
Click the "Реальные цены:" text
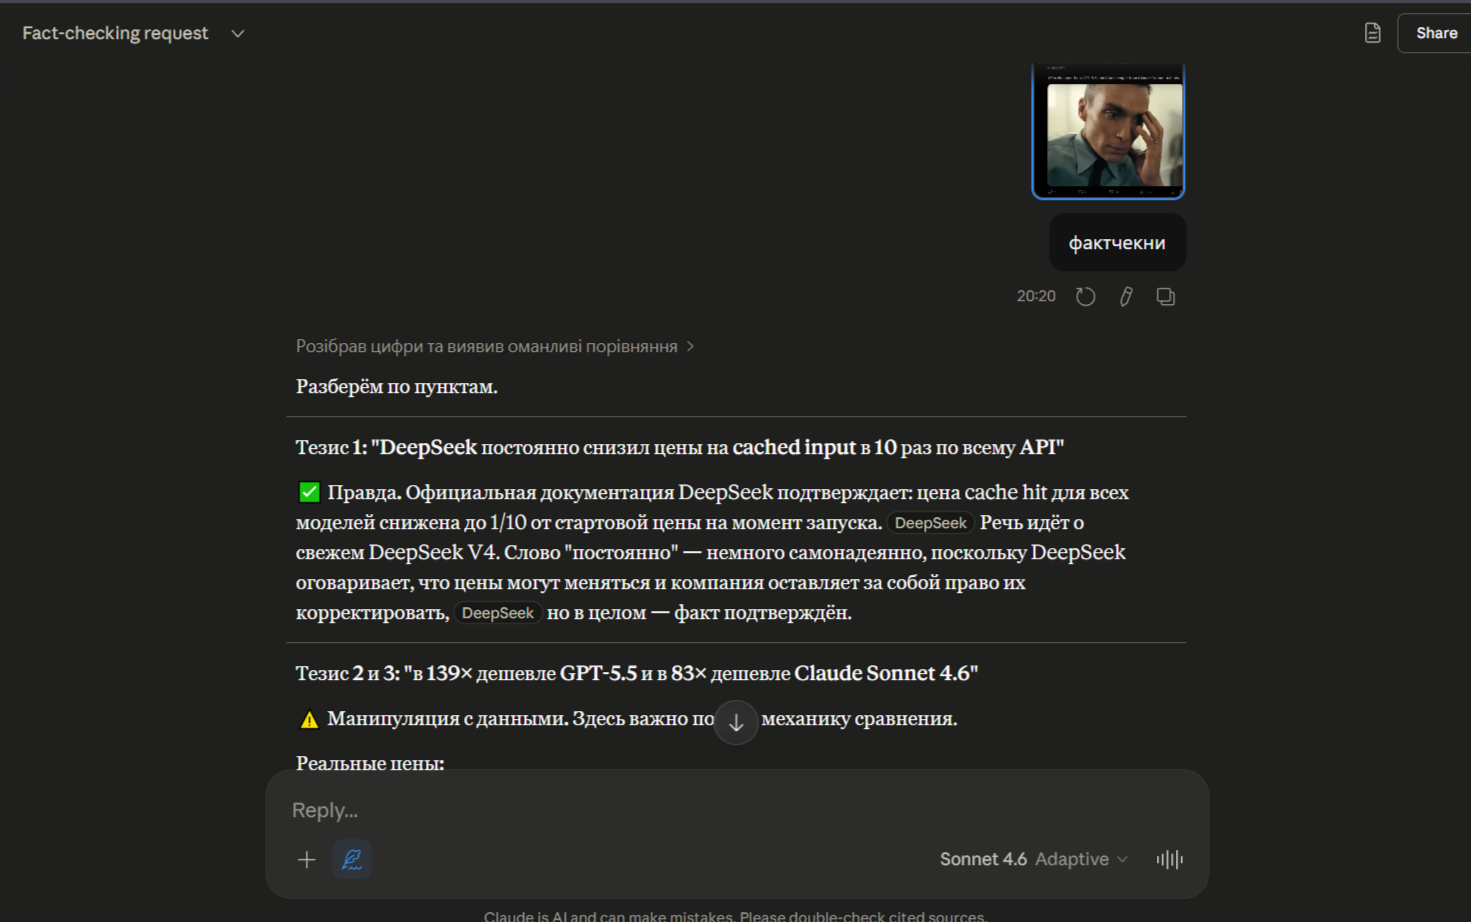point(370,762)
